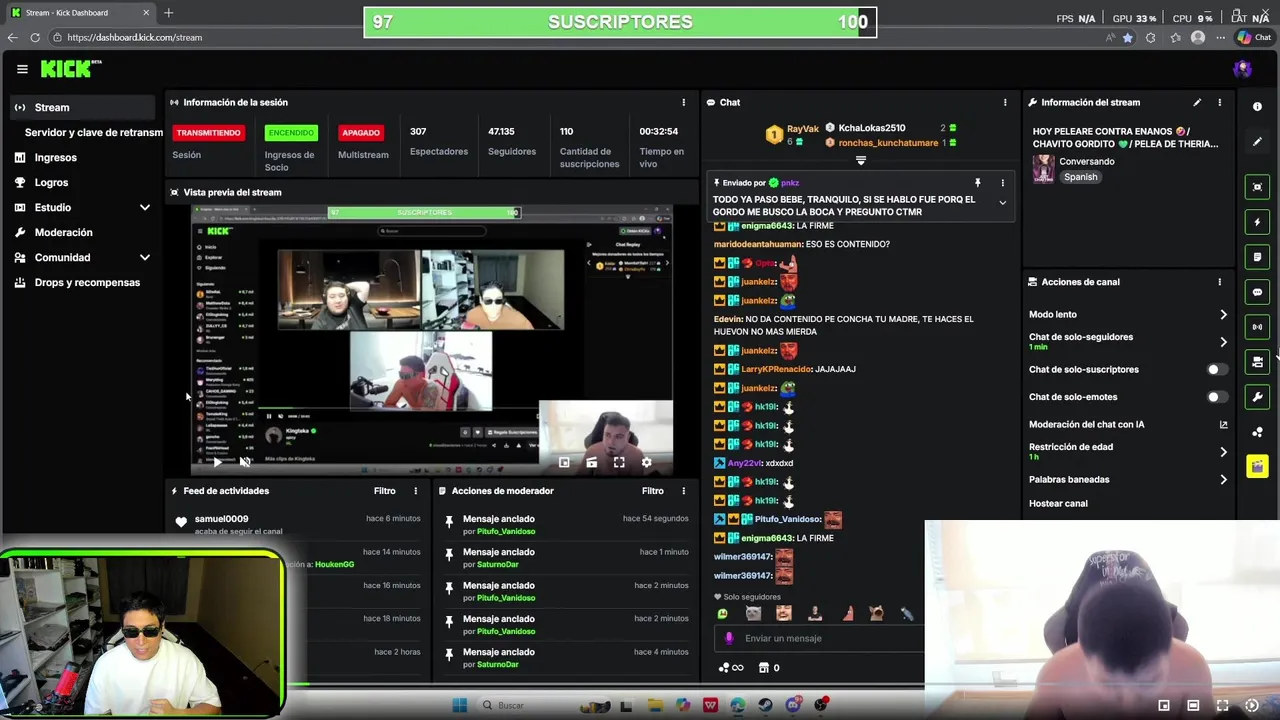
Task: Open Restricción de edad settings
Action: pyautogui.click(x=1128, y=451)
